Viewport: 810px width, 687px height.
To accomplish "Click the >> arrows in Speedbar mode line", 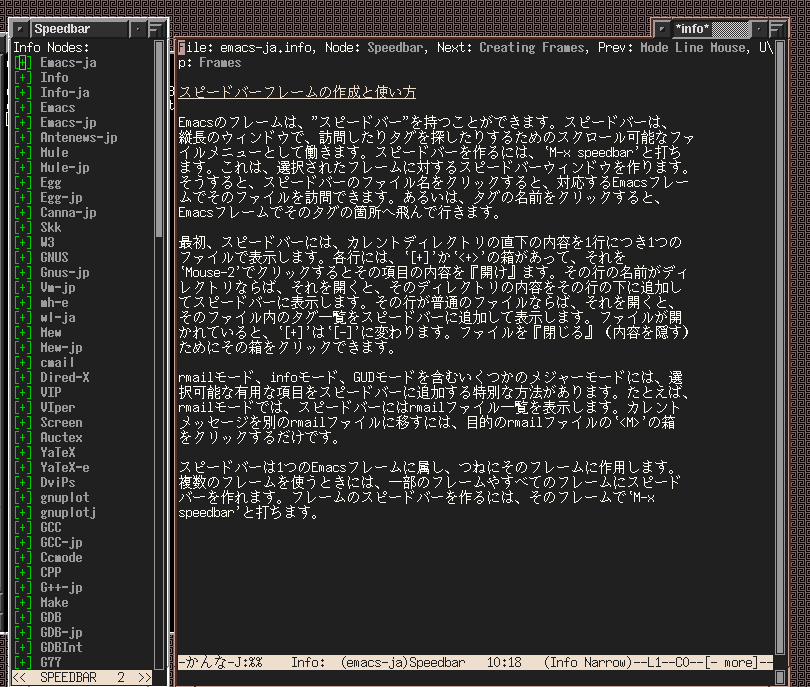I will click(145, 677).
